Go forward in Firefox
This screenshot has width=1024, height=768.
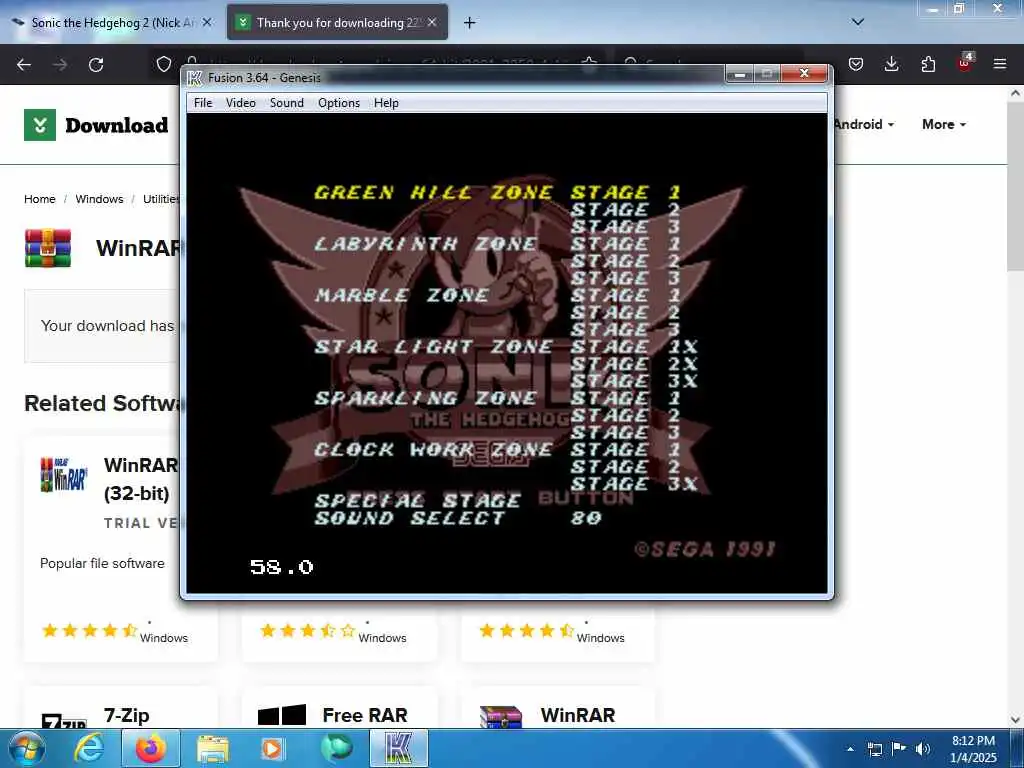[x=60, y=64]
